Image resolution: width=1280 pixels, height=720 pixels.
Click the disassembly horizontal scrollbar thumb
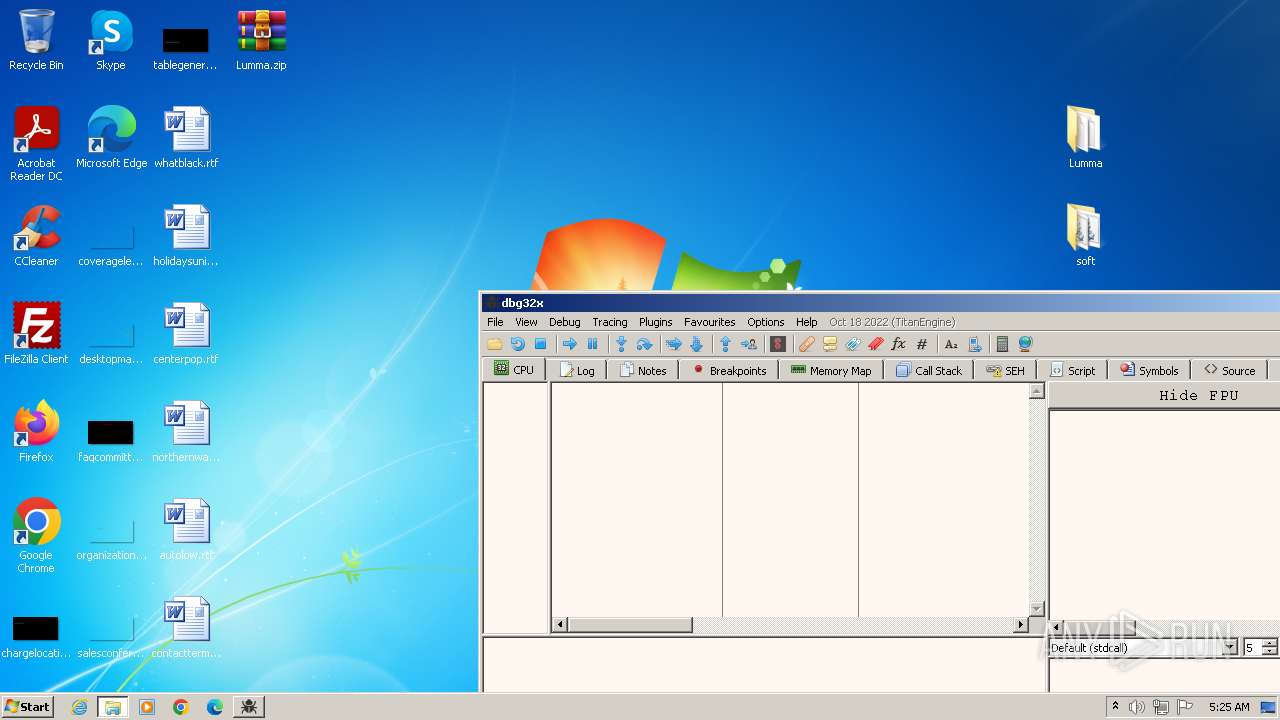point(630,625)
